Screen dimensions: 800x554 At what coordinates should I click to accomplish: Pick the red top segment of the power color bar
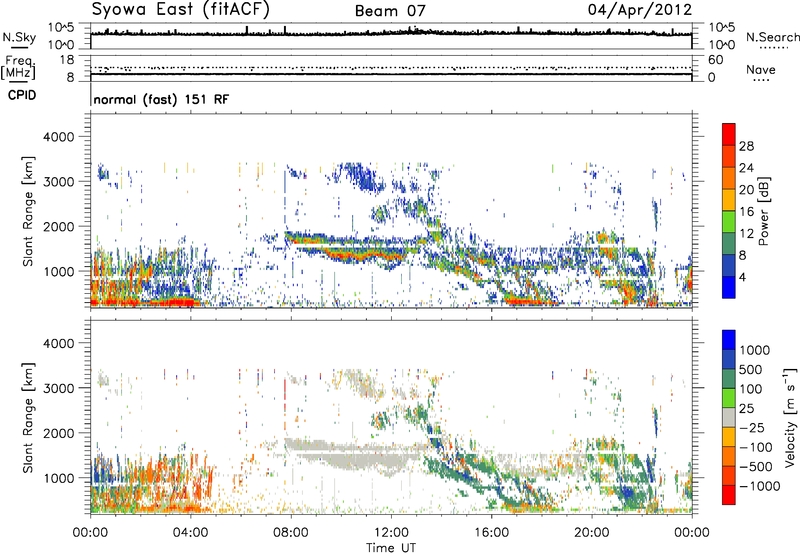coord(729,134)
